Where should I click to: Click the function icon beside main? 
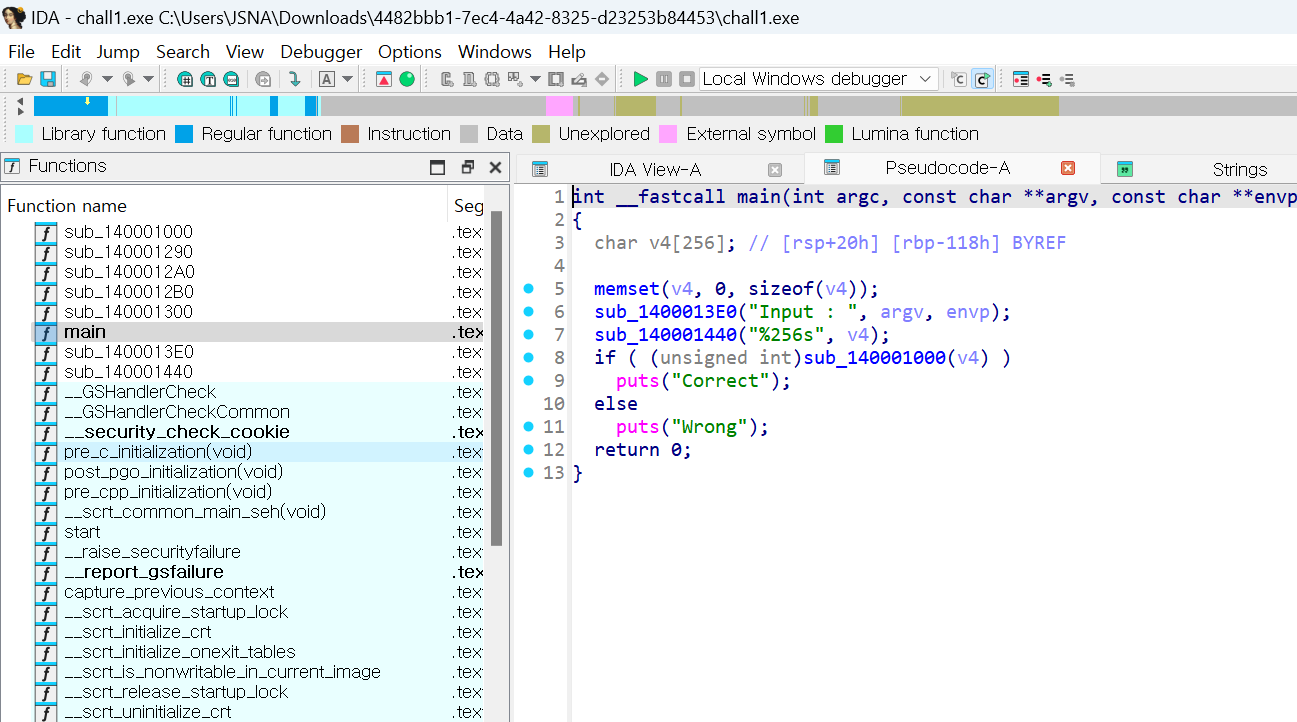[x=46, y=332]
